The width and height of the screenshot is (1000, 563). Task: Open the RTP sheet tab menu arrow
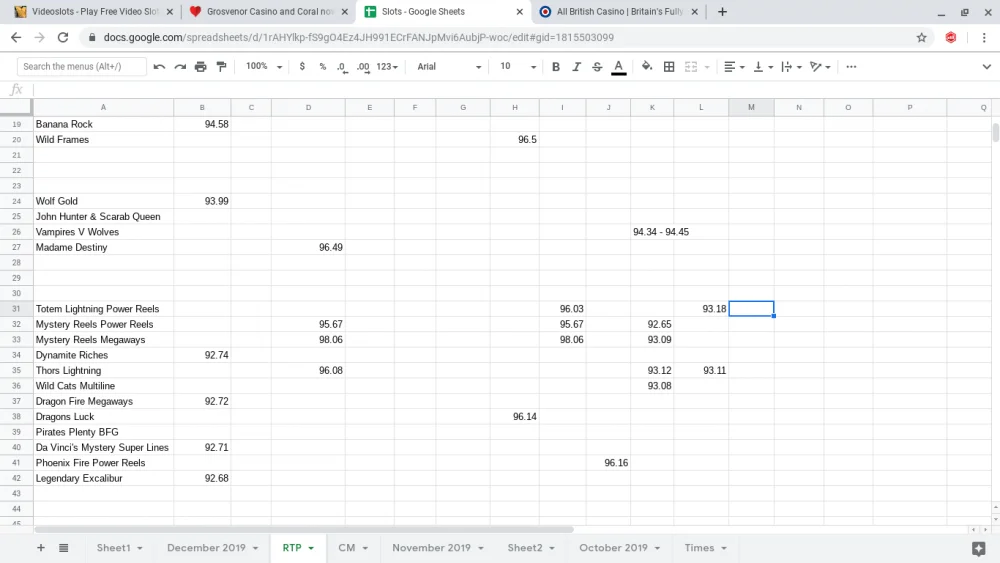point(311,548)
